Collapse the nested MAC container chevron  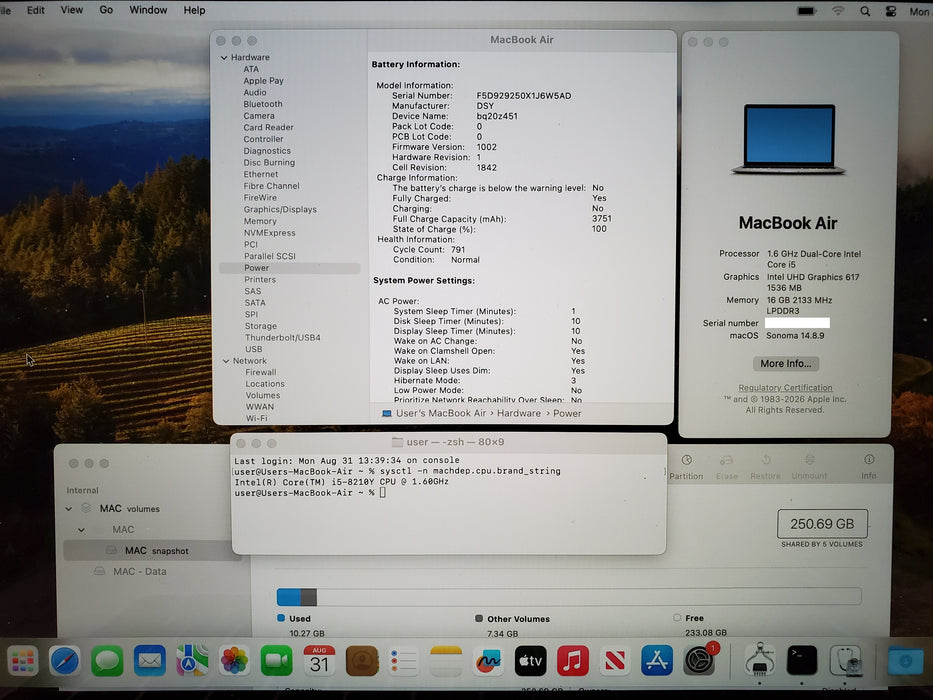click(82, 530)
